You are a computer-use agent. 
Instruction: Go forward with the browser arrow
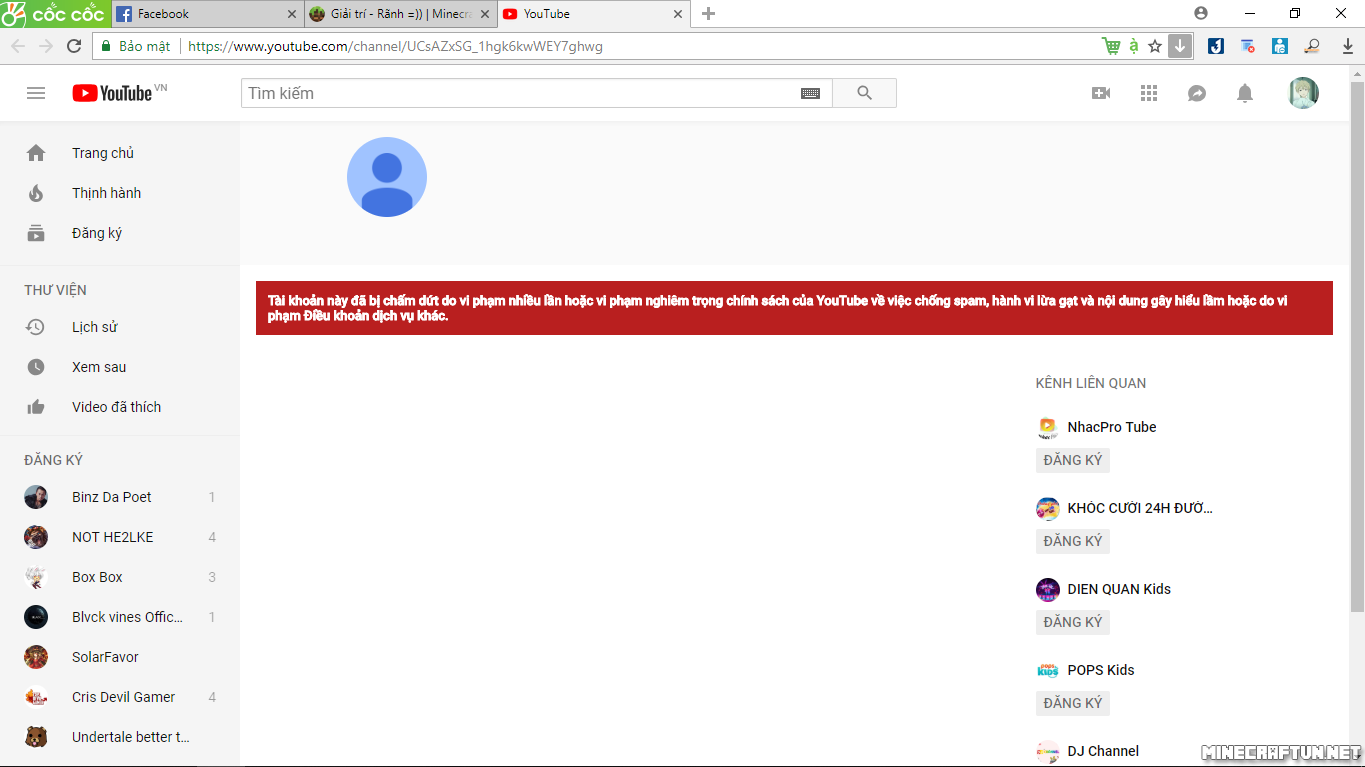point(46,46)
